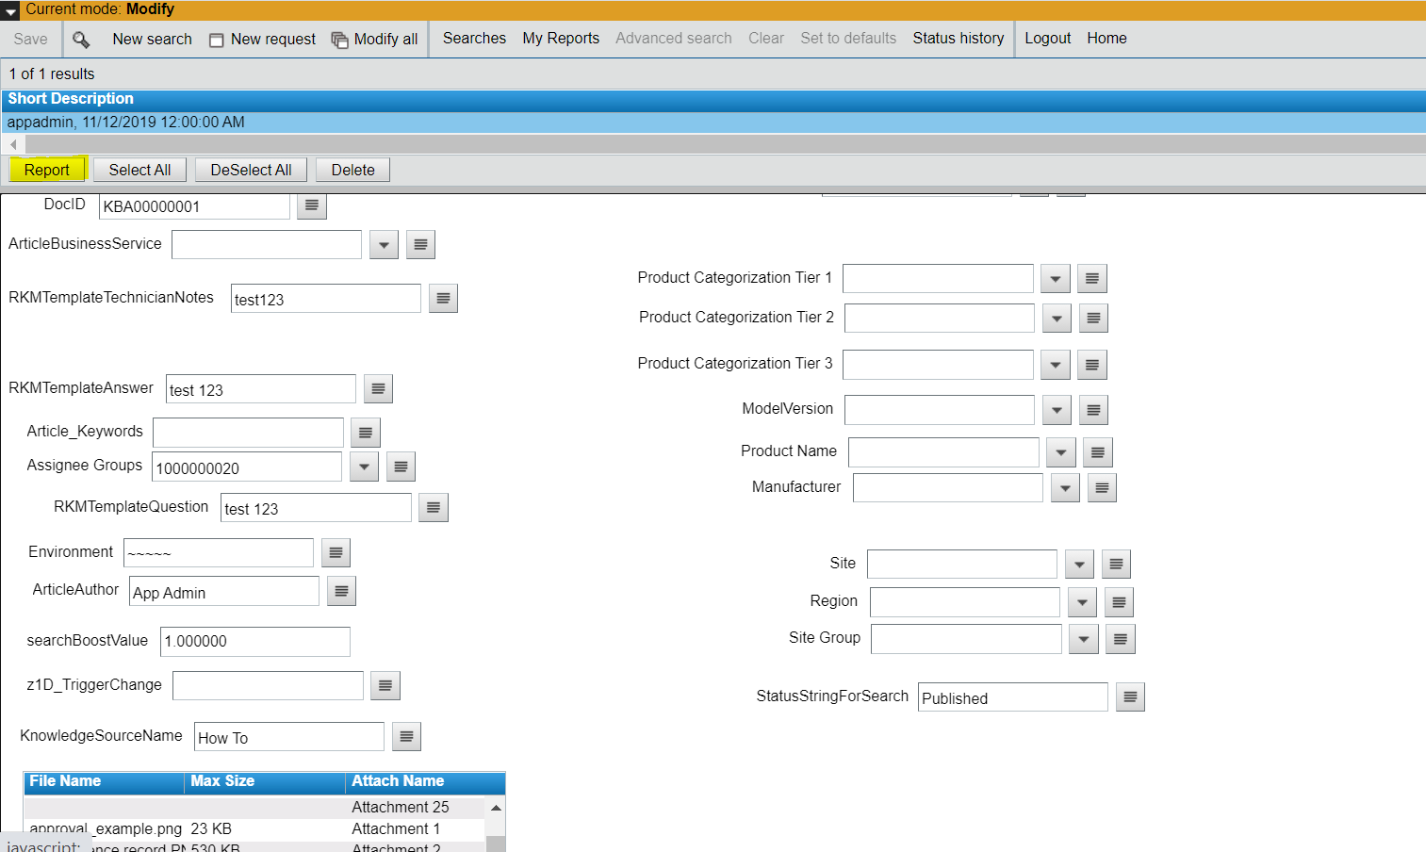Open the StatusStringForSearch editor icon

(x=1130, y=697)
